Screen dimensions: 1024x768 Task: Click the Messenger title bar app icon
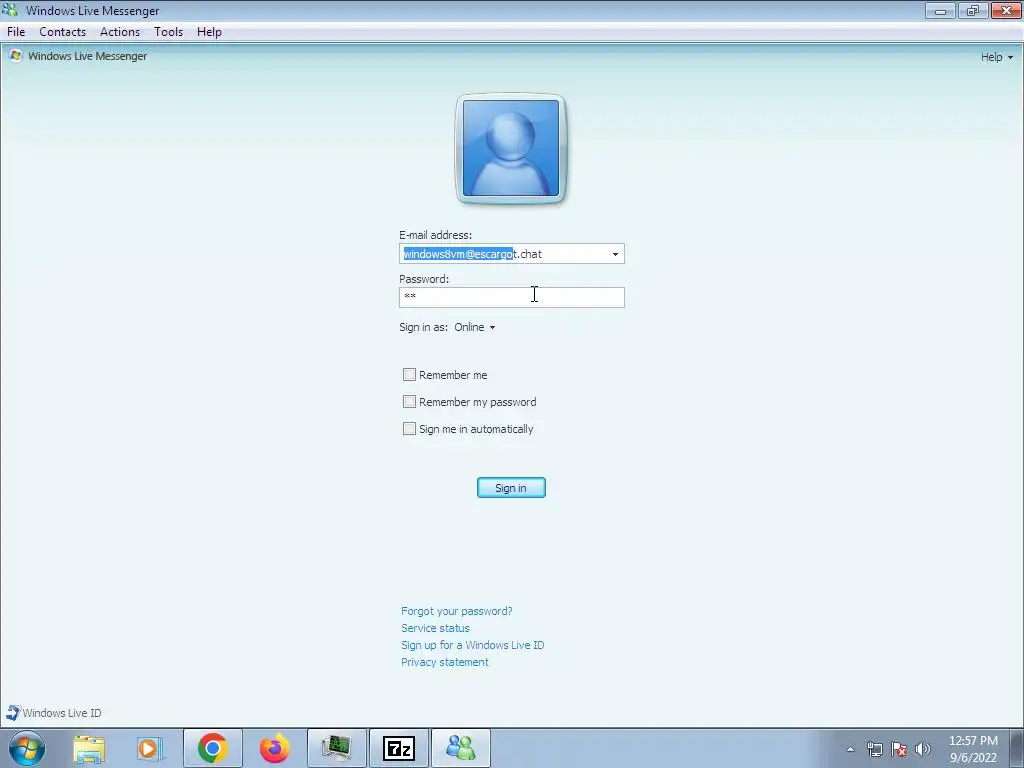[x=10, y=10]
